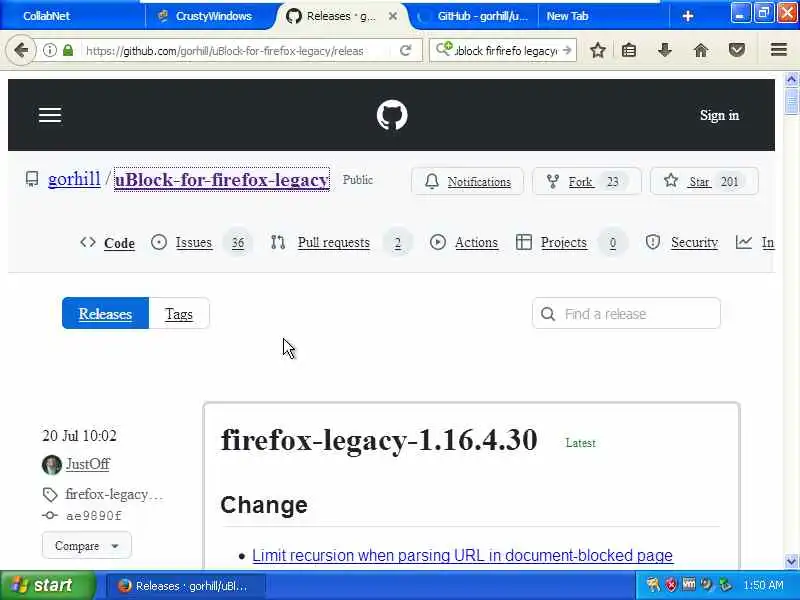Click the browser back arrow button

pyautogui.click(x=21, y=50)
